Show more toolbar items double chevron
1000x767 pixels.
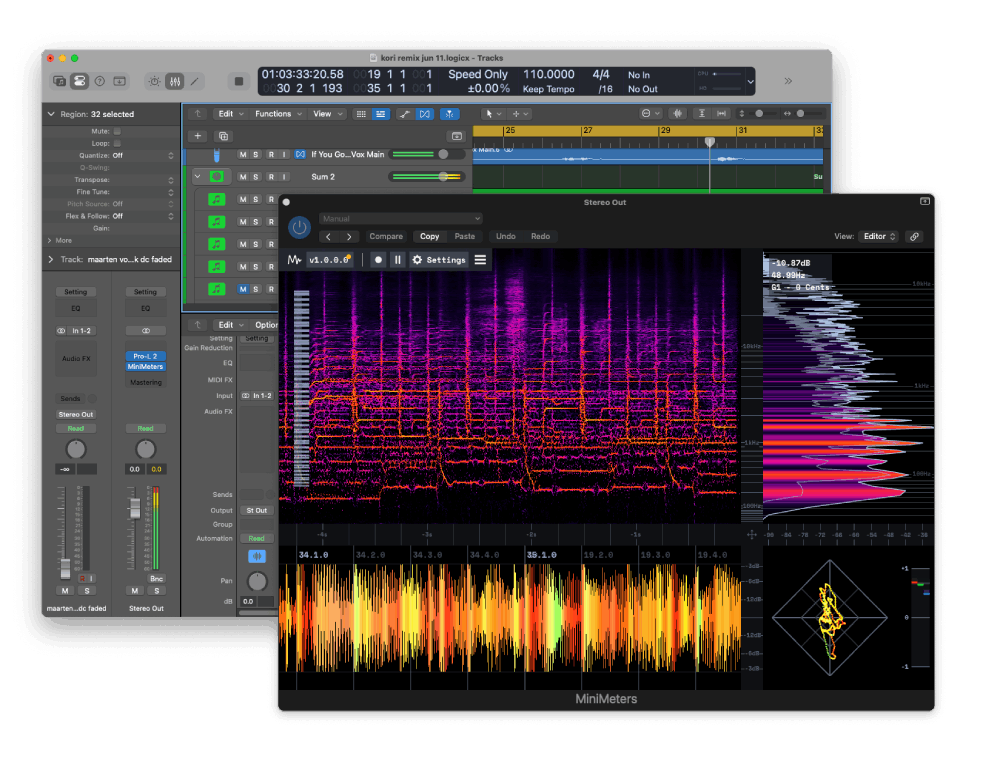tap(788, 81)
